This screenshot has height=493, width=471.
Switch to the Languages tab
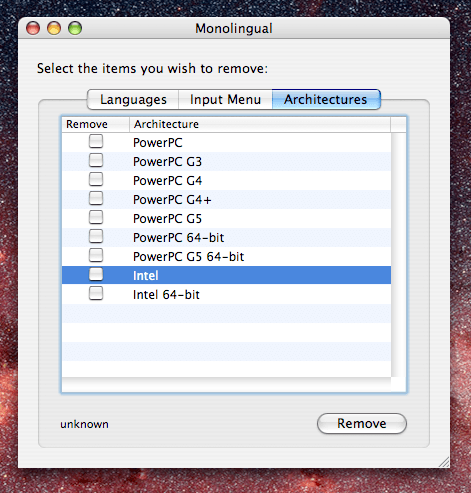tap(133, 99)
